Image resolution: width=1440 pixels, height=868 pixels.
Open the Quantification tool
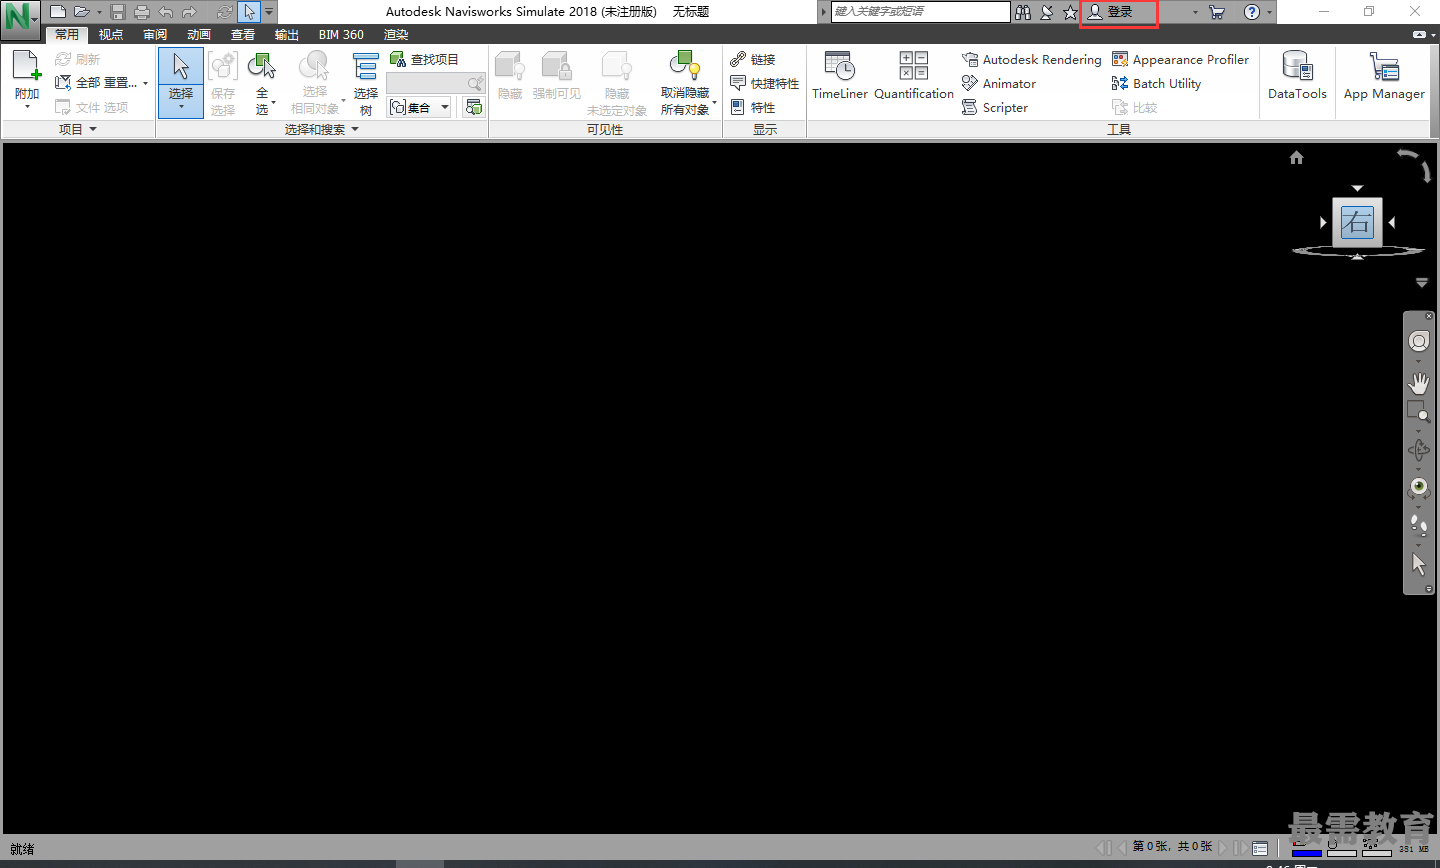click(x=914, y=76)
